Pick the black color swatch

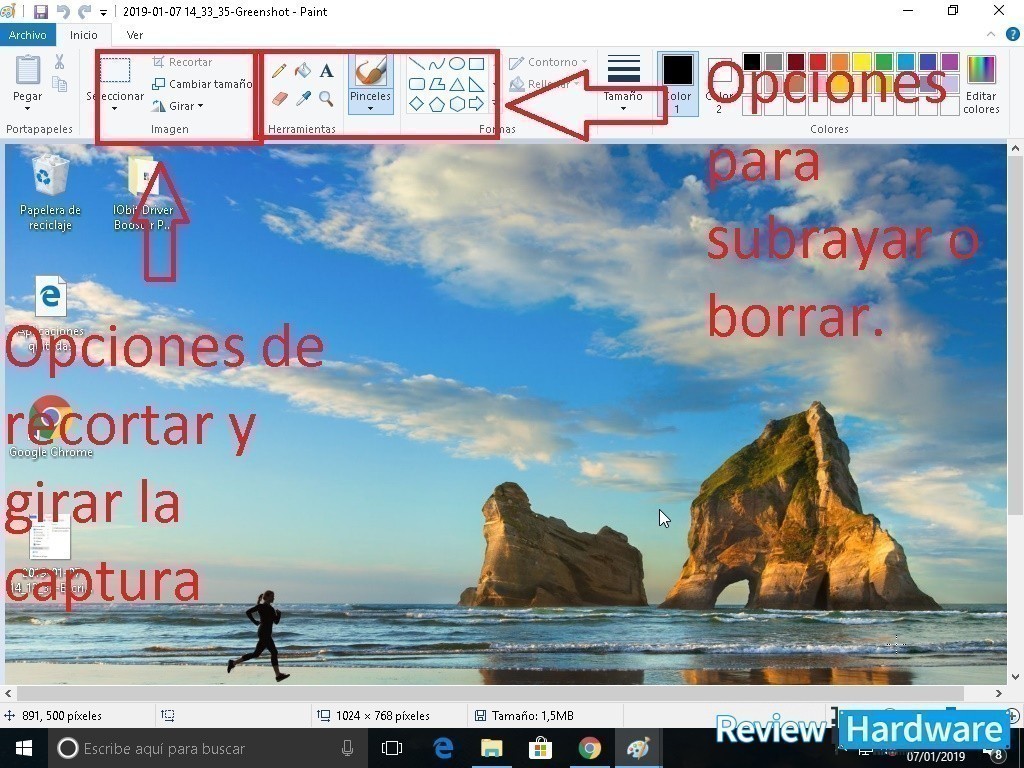[x=752, y=61]
